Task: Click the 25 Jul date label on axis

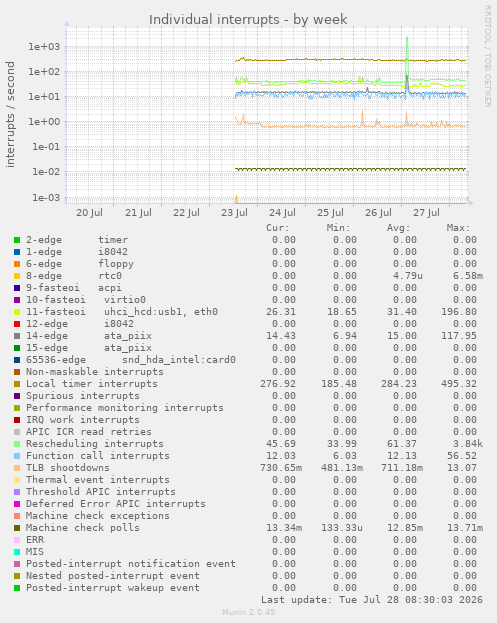Action: (330, 213)
